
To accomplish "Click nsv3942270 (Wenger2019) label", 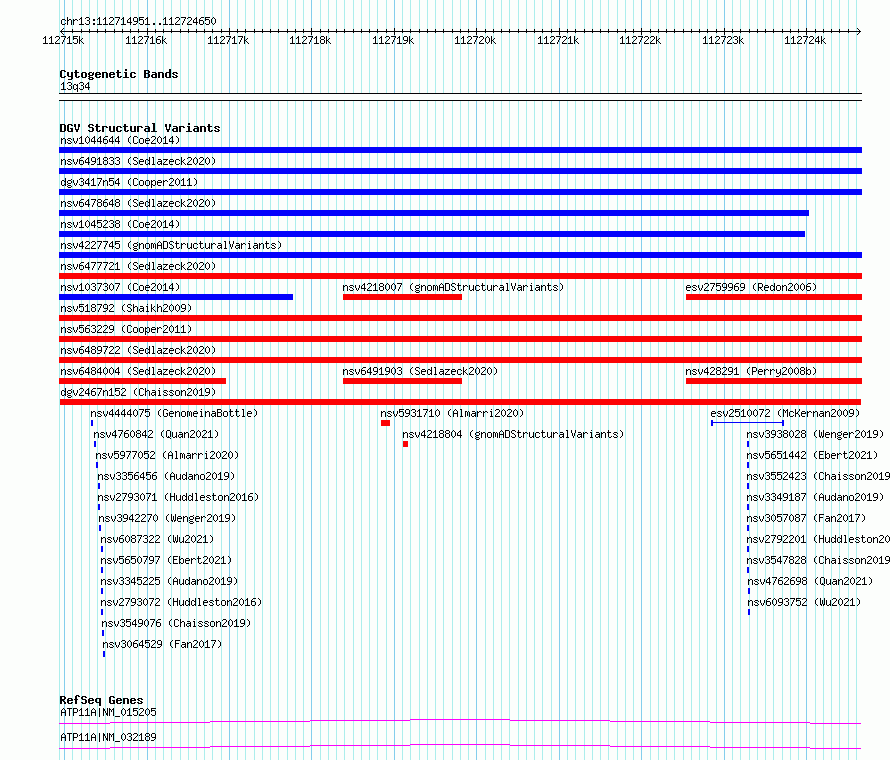I will pyautogui.click(x=167, y=518).
